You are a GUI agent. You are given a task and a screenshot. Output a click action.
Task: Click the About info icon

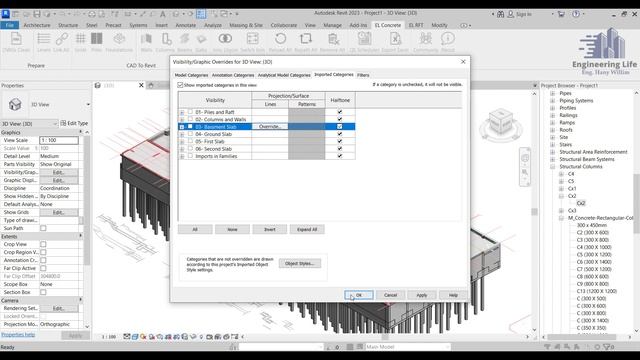448,39
